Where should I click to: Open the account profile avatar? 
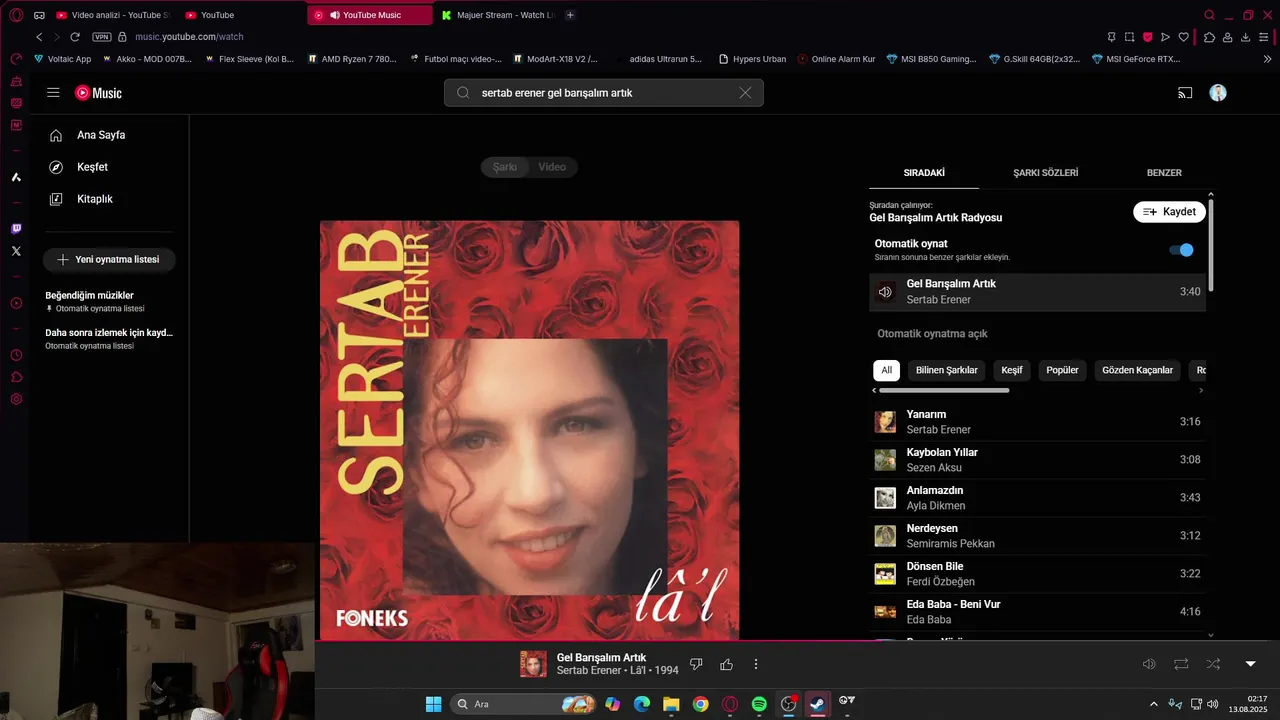(1218, 93)
